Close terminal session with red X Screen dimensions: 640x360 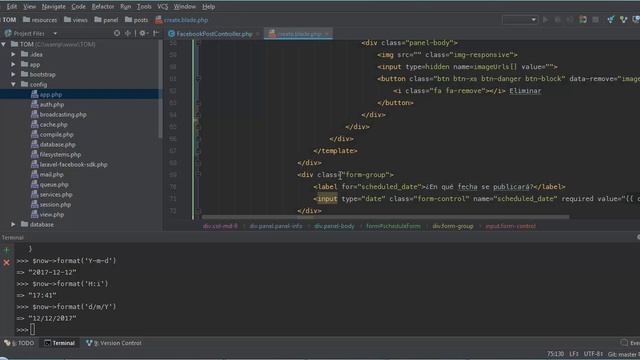pyautogui.click(x=7, y=262)
